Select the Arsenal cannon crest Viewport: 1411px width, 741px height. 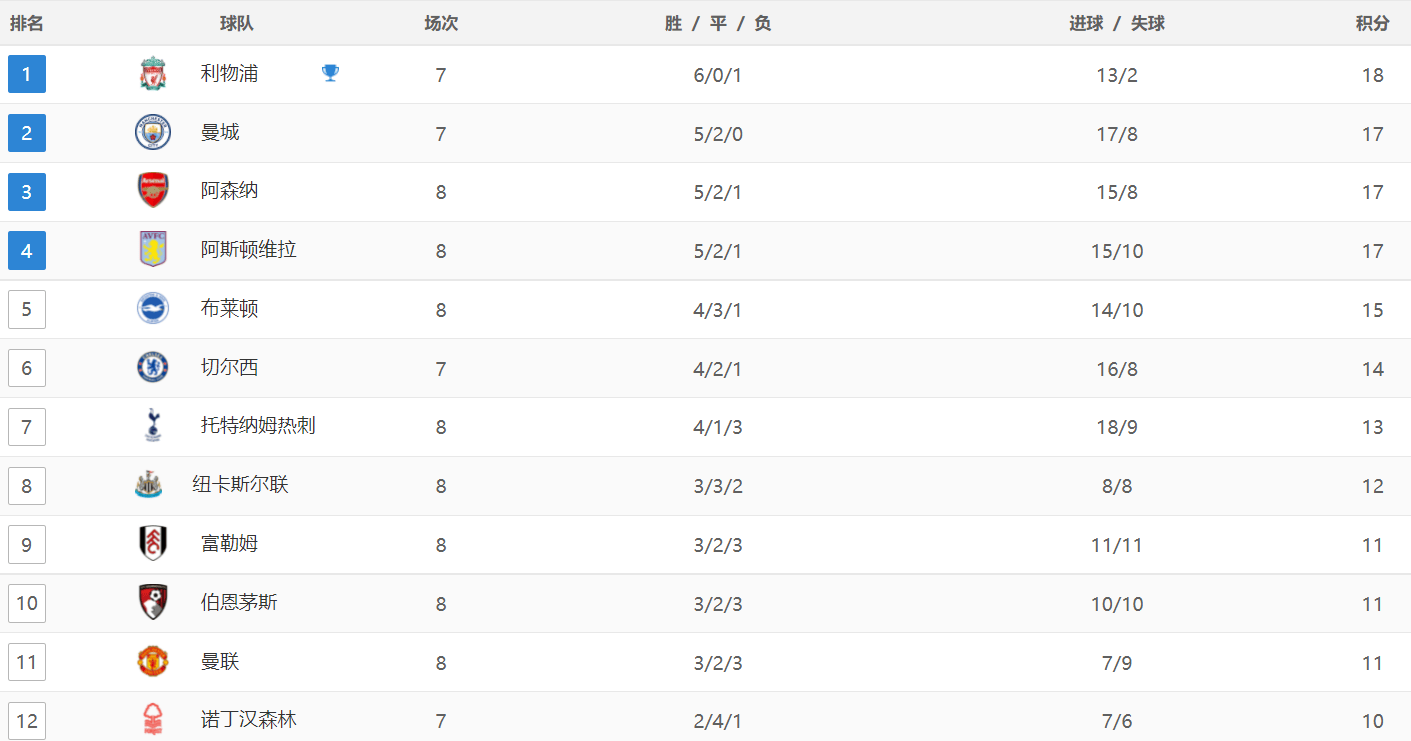[x=152, y=191]
